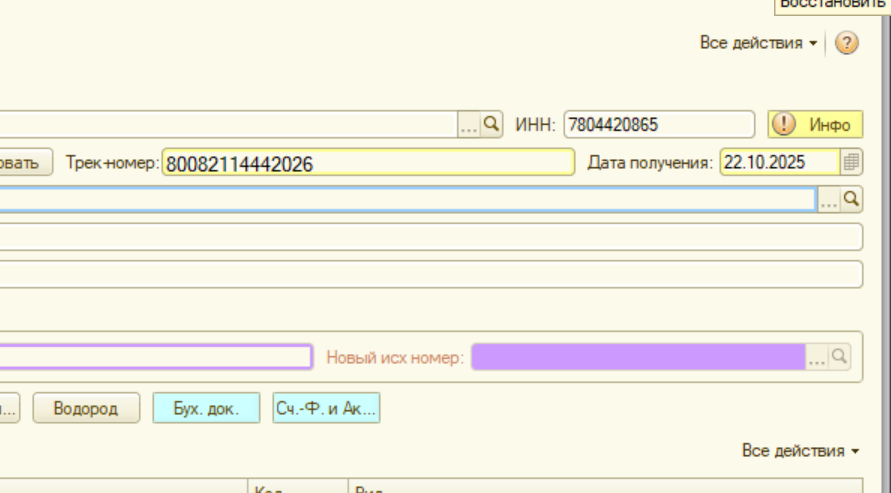
Task: Click the Трек-номер label
Action: coord(113,162)
